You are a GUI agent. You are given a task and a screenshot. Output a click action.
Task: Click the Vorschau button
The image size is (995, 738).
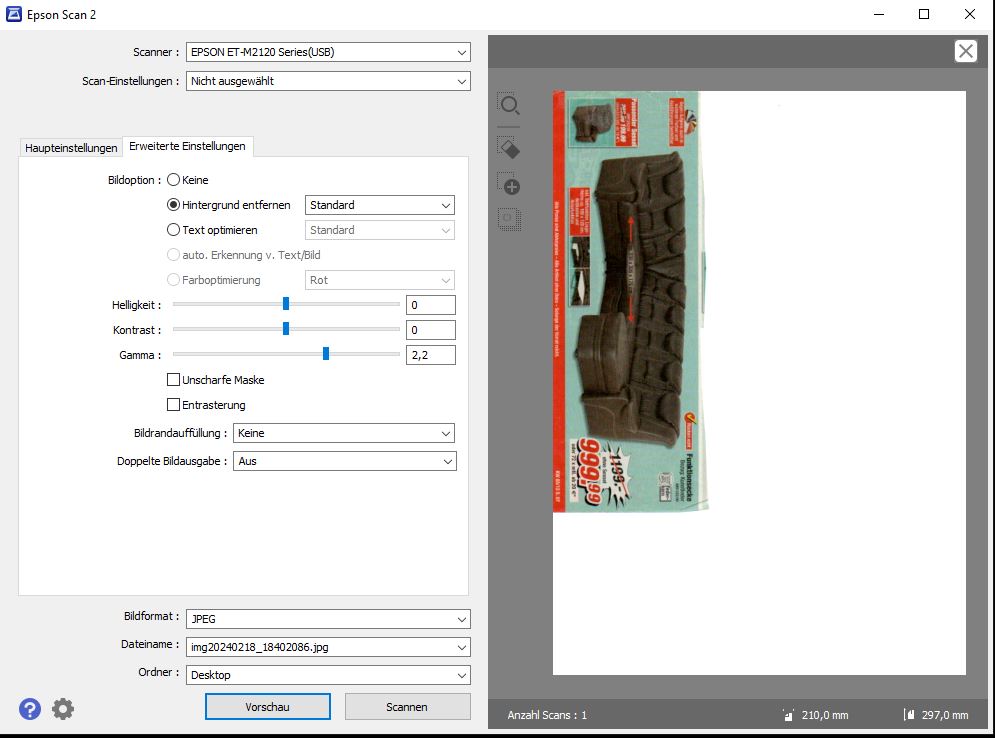pyautogui.click(x=268, y=707)
